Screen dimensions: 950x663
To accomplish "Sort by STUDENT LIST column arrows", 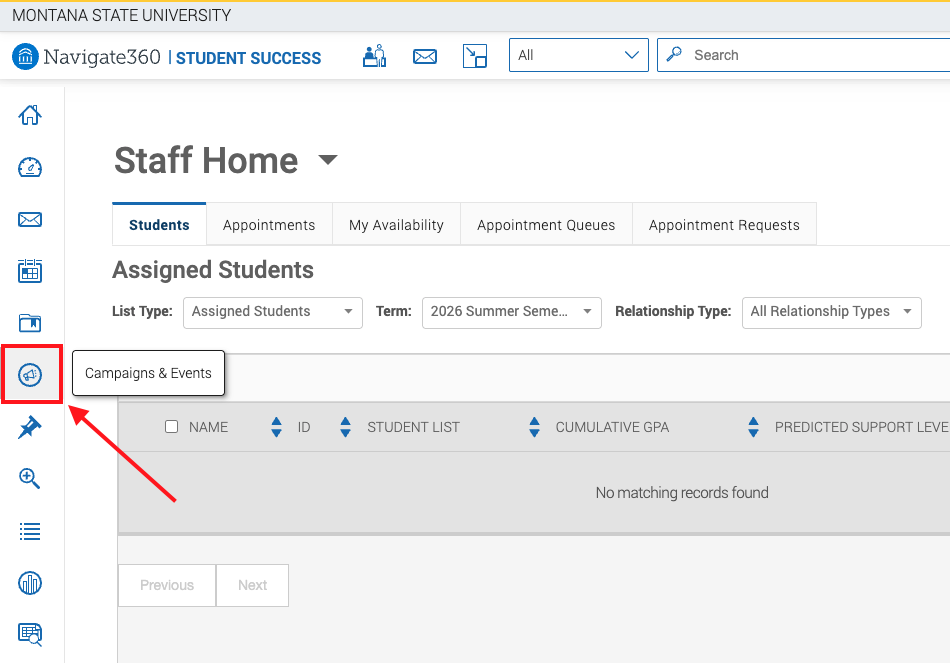I will coord(534,427).
